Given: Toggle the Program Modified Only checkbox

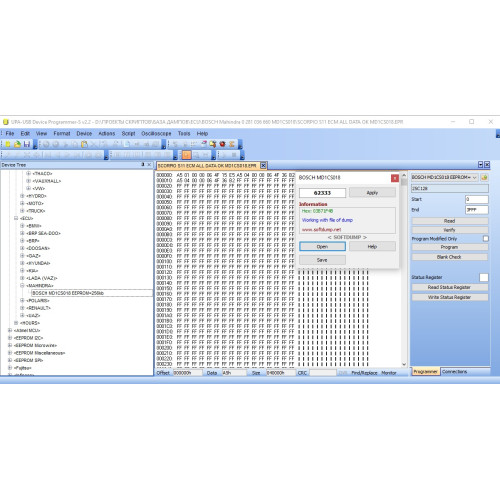Looking at the screenshot, I should pos(486,239).
